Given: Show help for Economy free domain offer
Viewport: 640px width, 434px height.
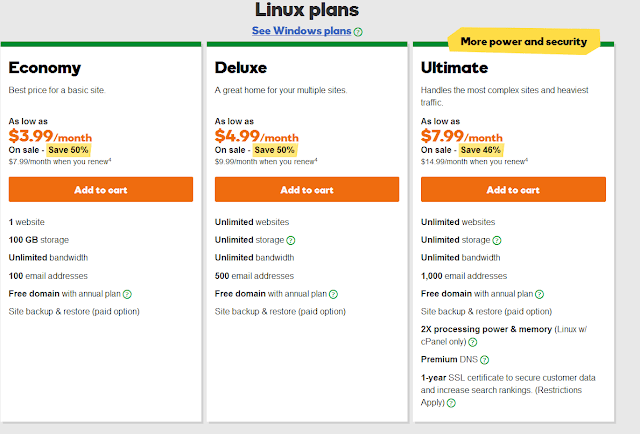Looking at the screenshot, I should (127, 294).
